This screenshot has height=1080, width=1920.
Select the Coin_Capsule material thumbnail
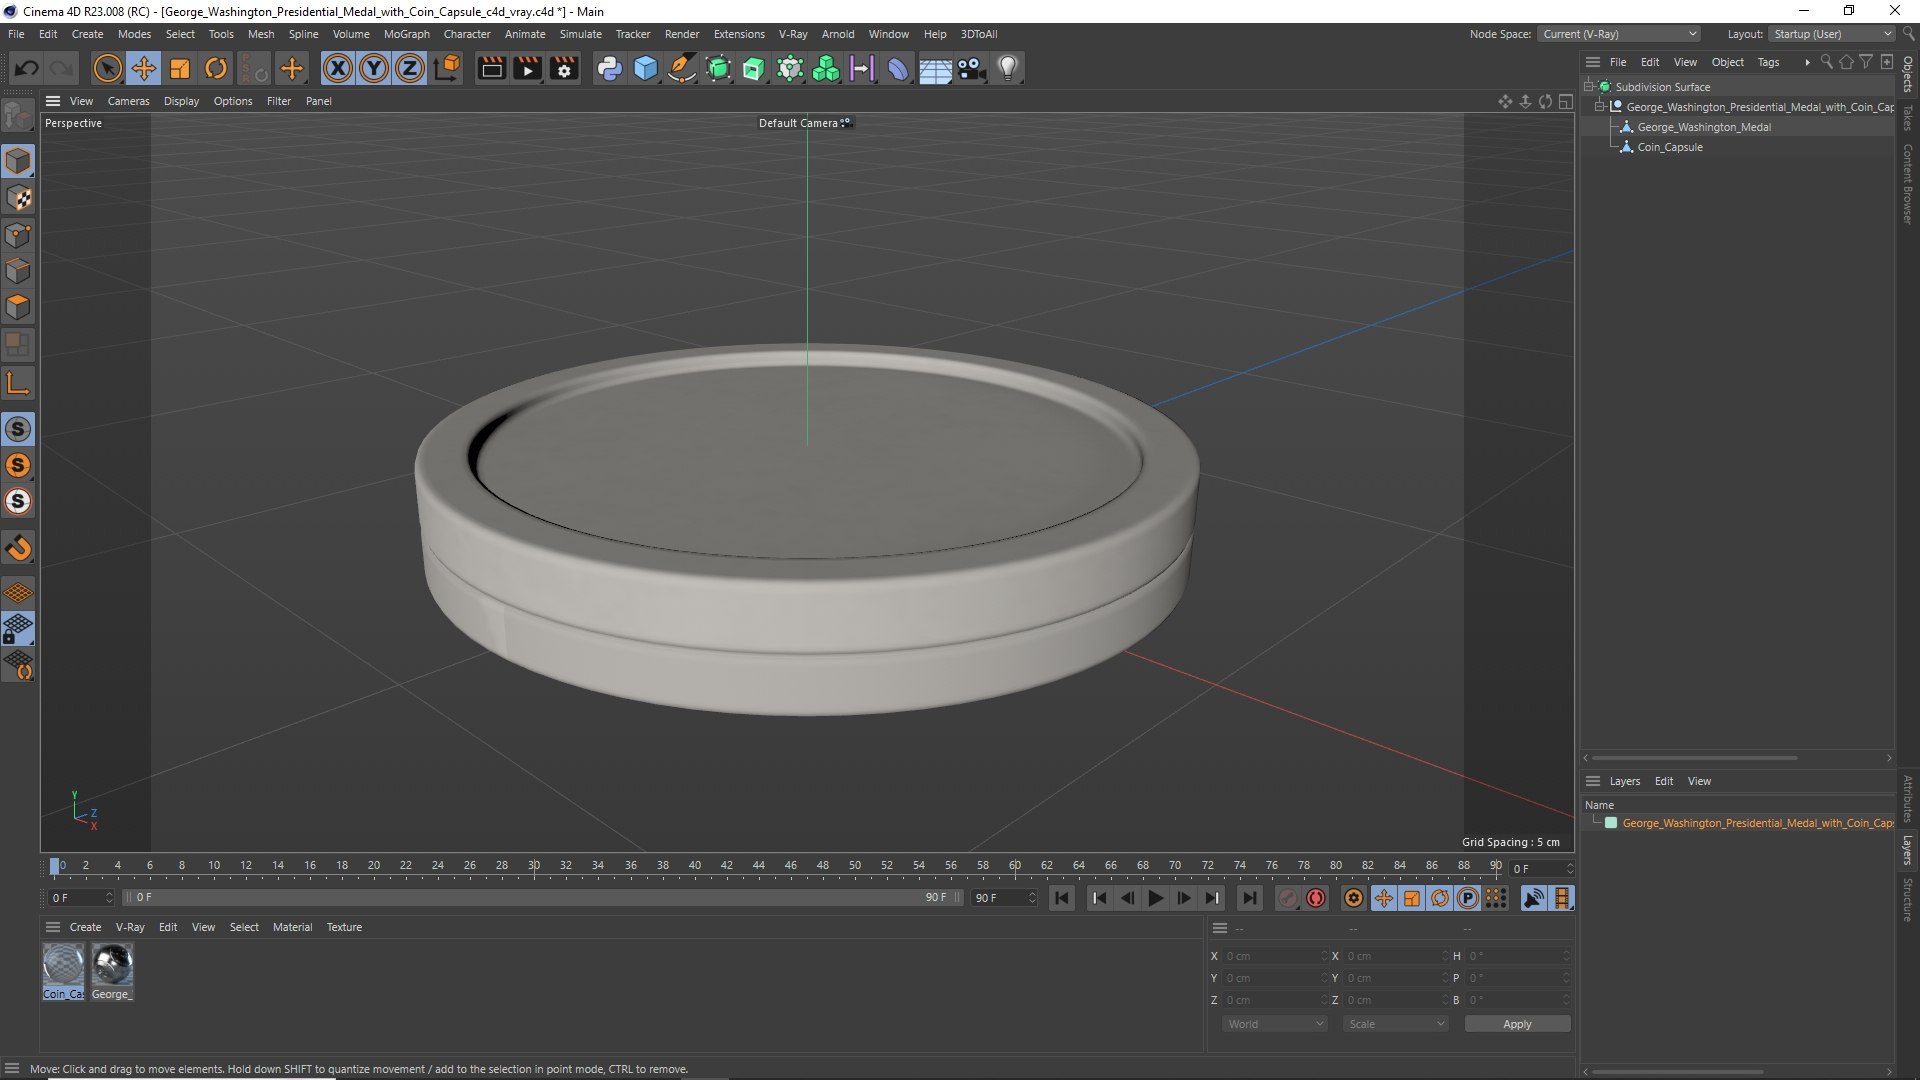[x=63, y=971]
